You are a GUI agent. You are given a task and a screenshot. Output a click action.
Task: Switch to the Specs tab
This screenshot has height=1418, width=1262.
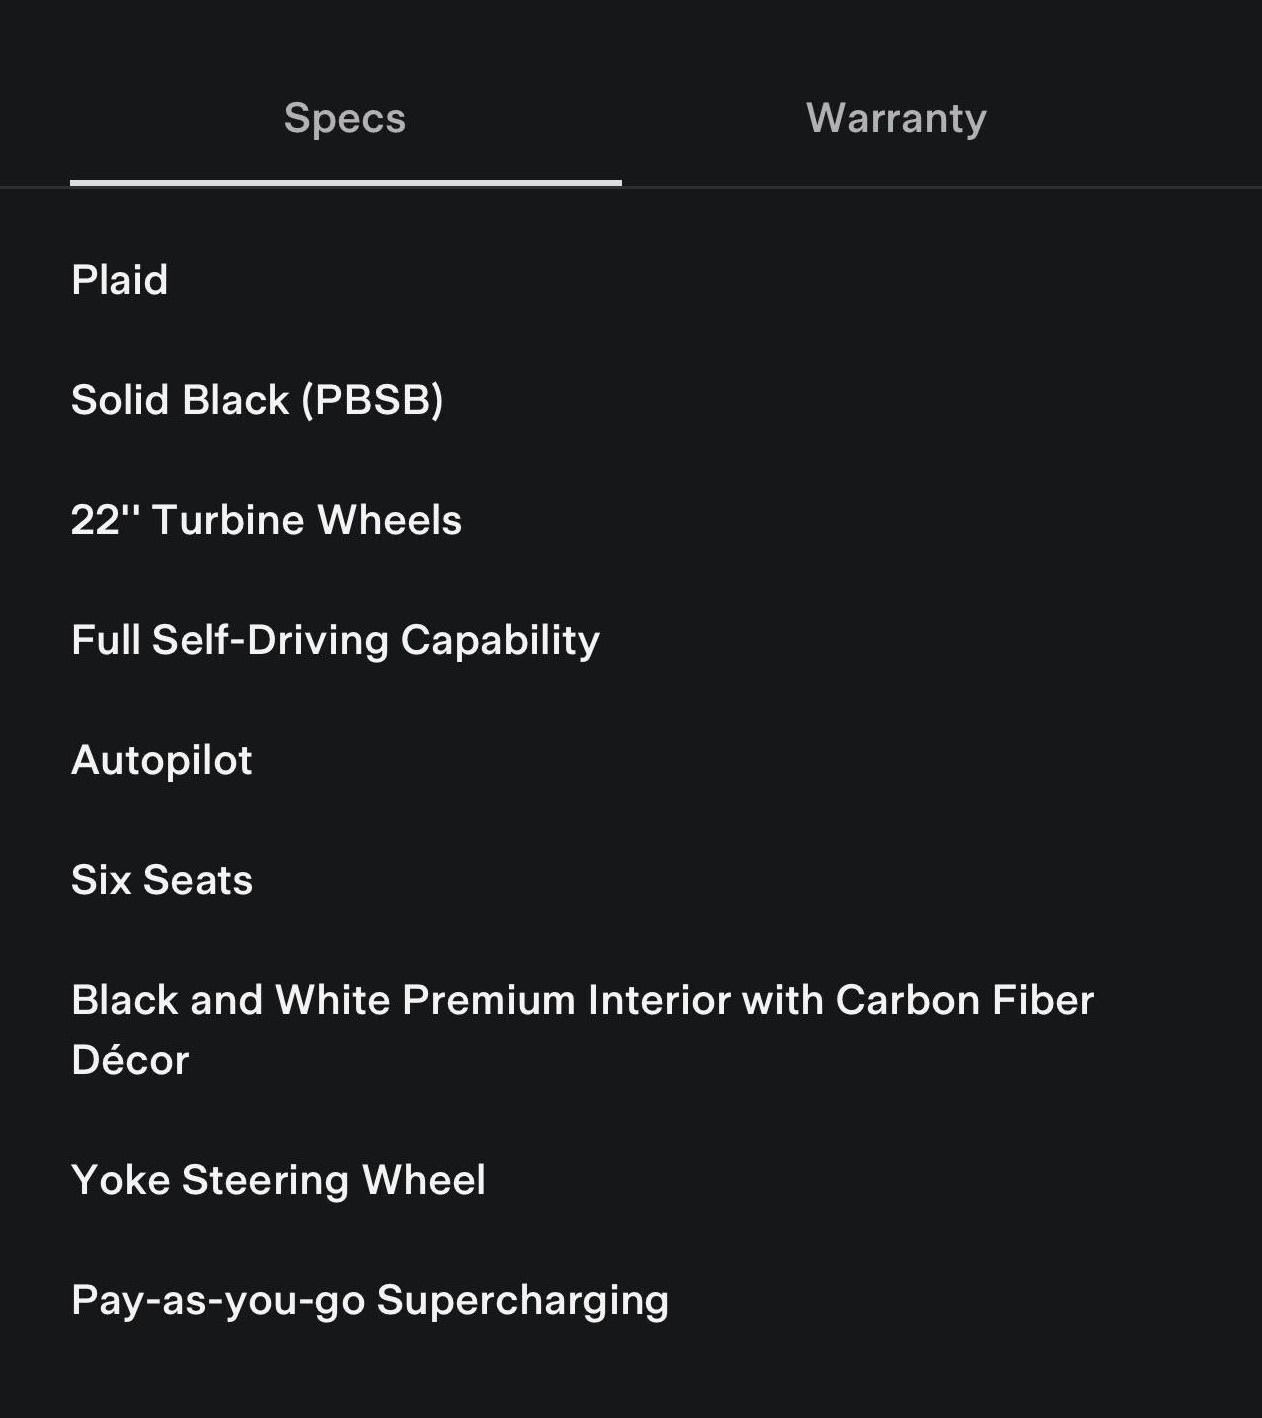(345, 118)
